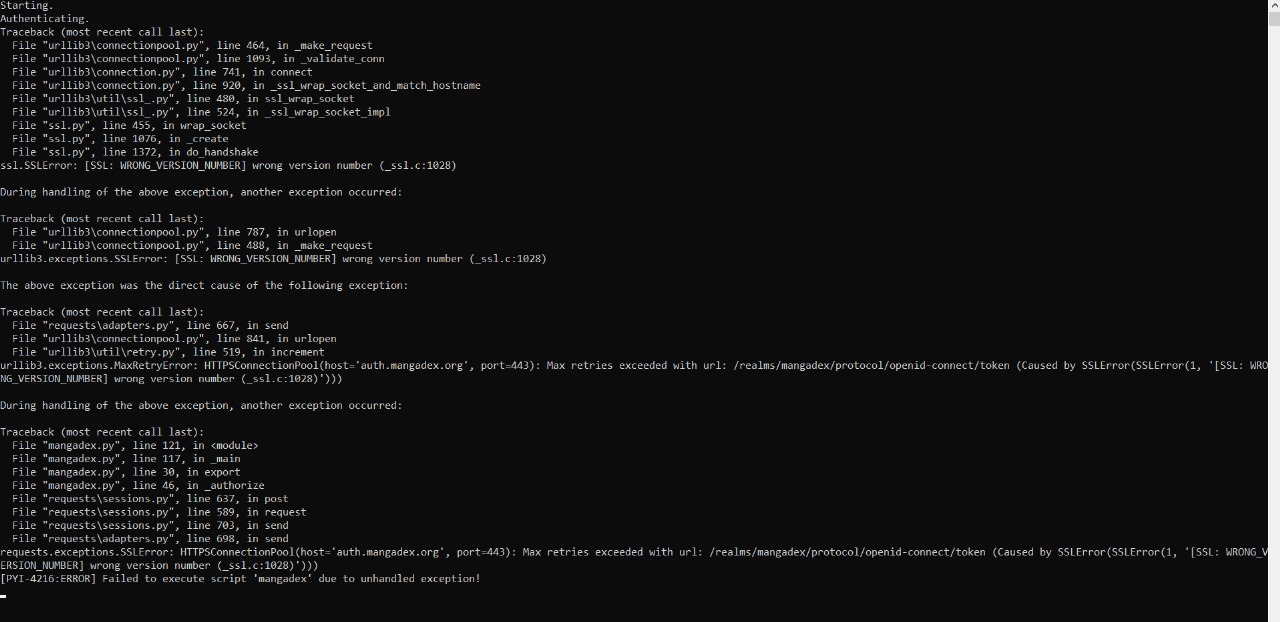Click the connection.py line 741 connect entry
This screenshot has width=1280, height=622.
(162, 72)
